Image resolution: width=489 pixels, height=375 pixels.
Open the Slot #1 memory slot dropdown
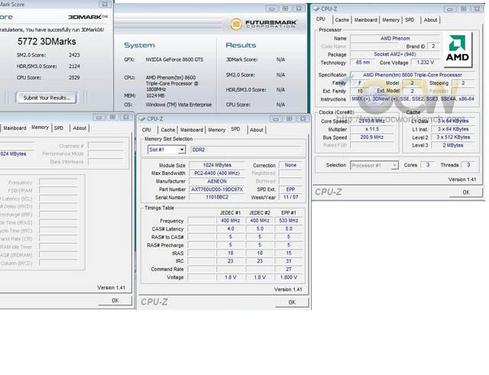pyautogui.click(x=166, y=150)
